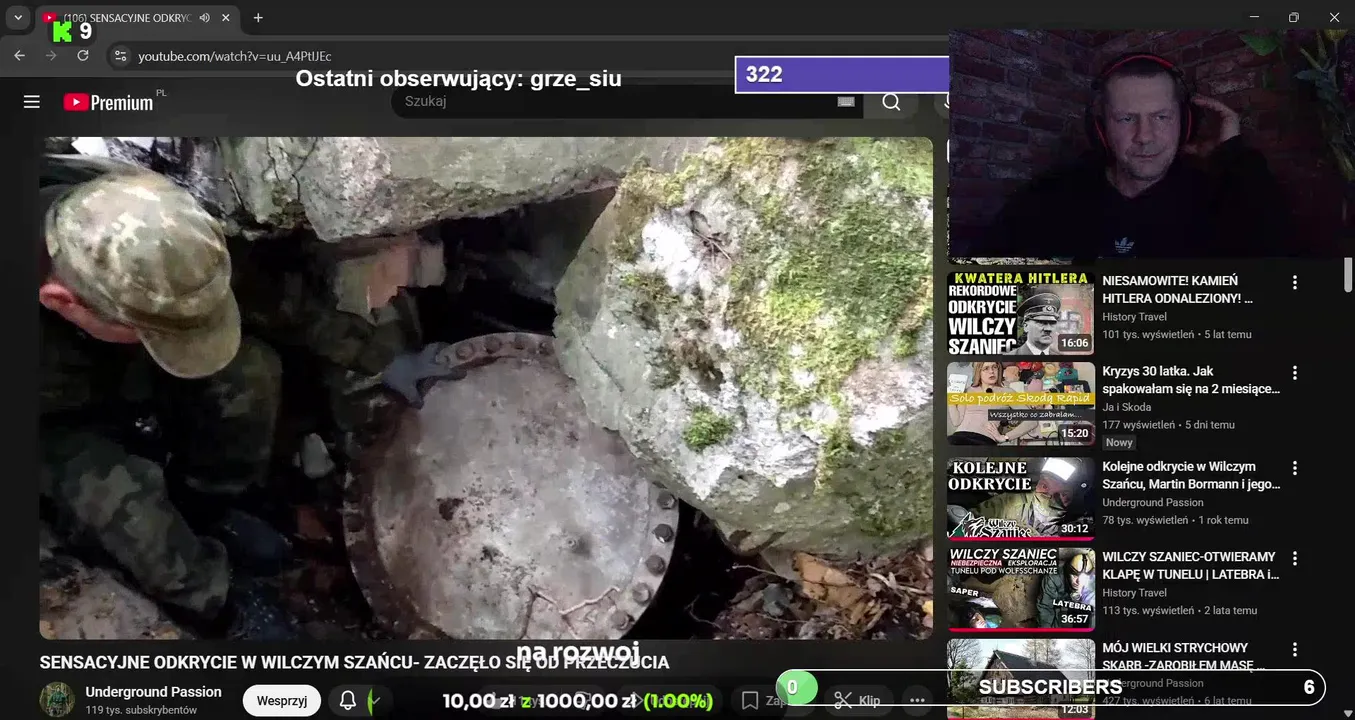
Task: Click the video player area
Action: [486, 388]
